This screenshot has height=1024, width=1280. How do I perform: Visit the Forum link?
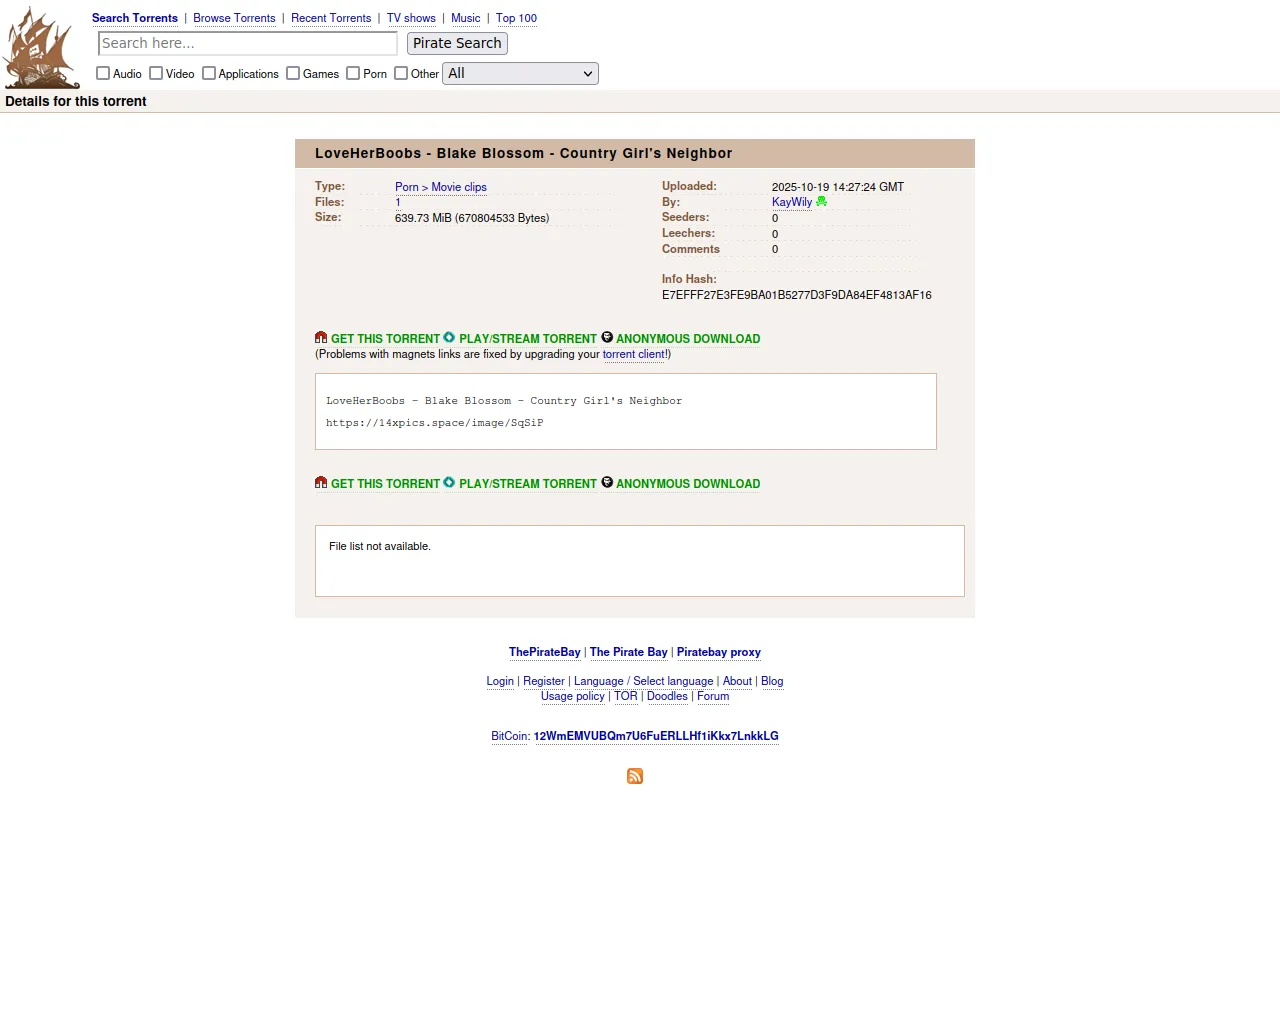[713, 696]
